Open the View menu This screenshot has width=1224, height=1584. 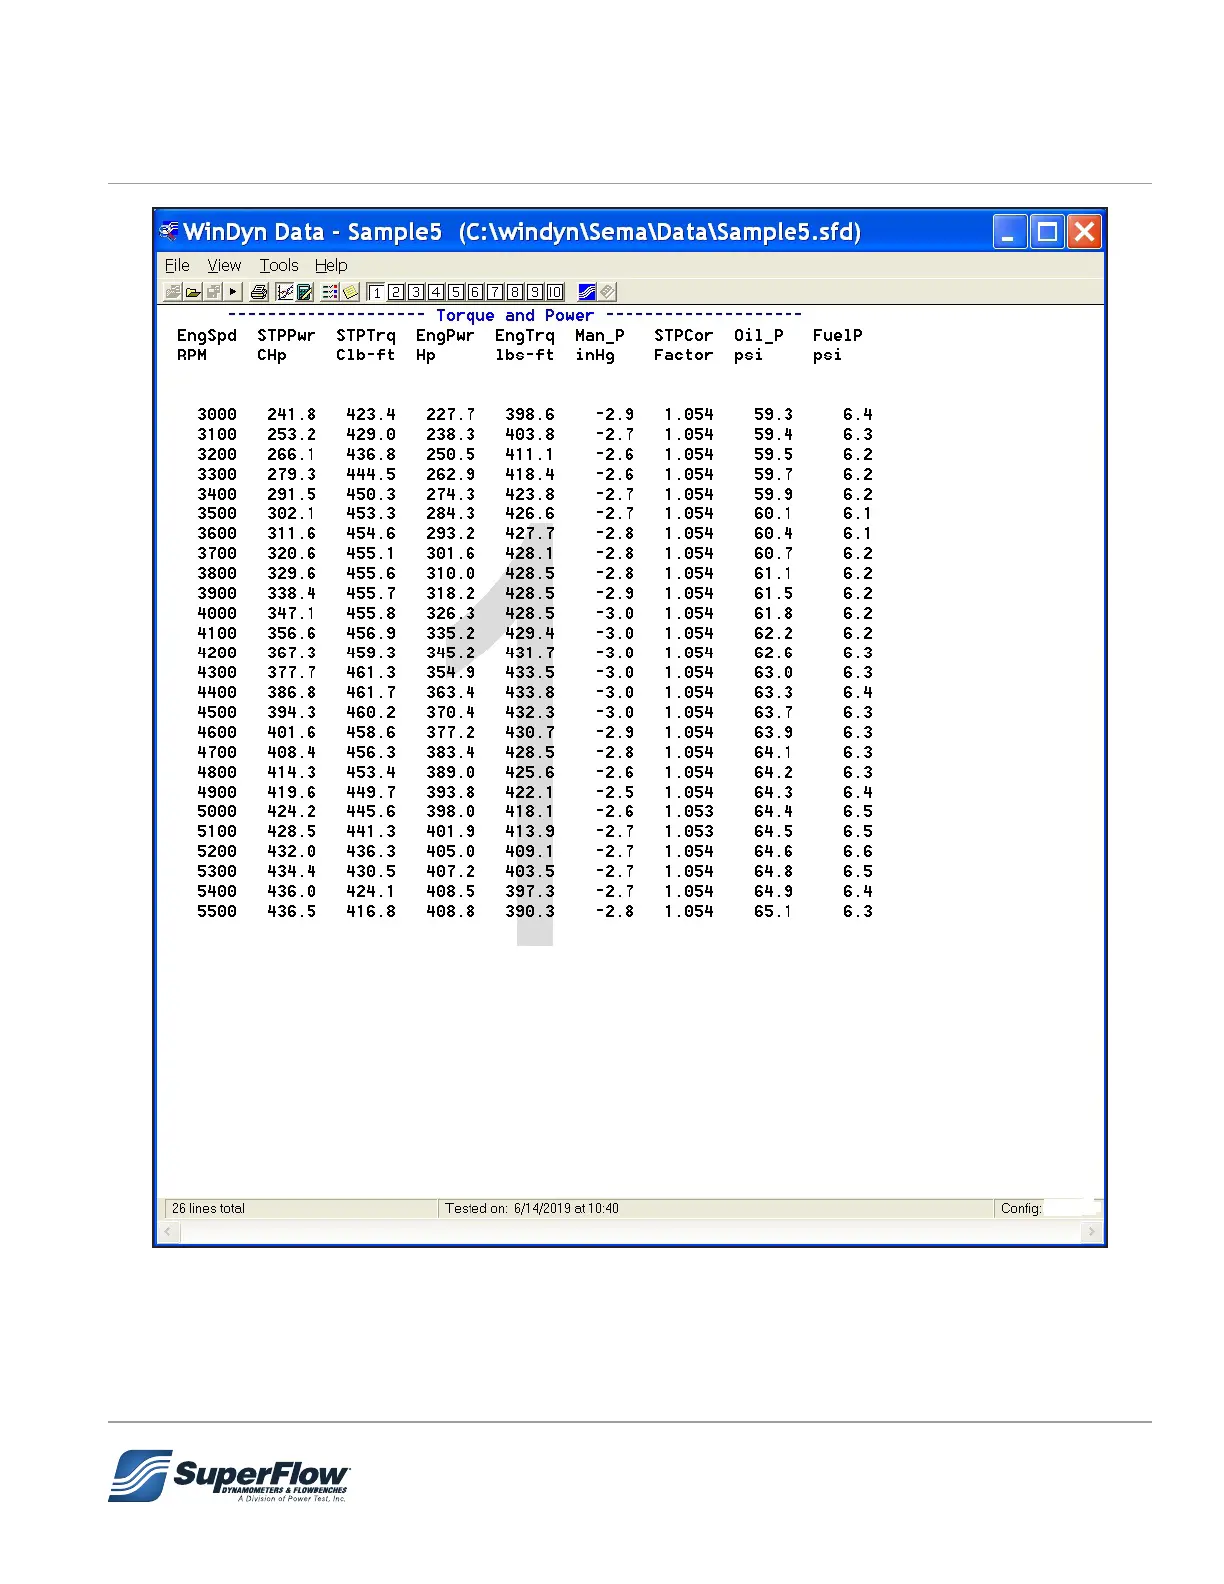pos(224,265)
